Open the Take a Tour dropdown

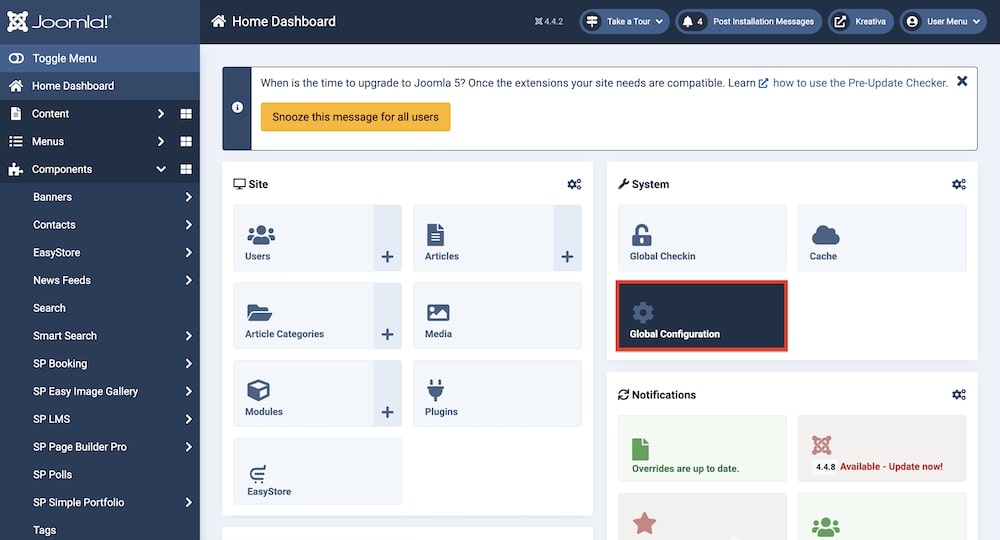[x=623, y=21]
